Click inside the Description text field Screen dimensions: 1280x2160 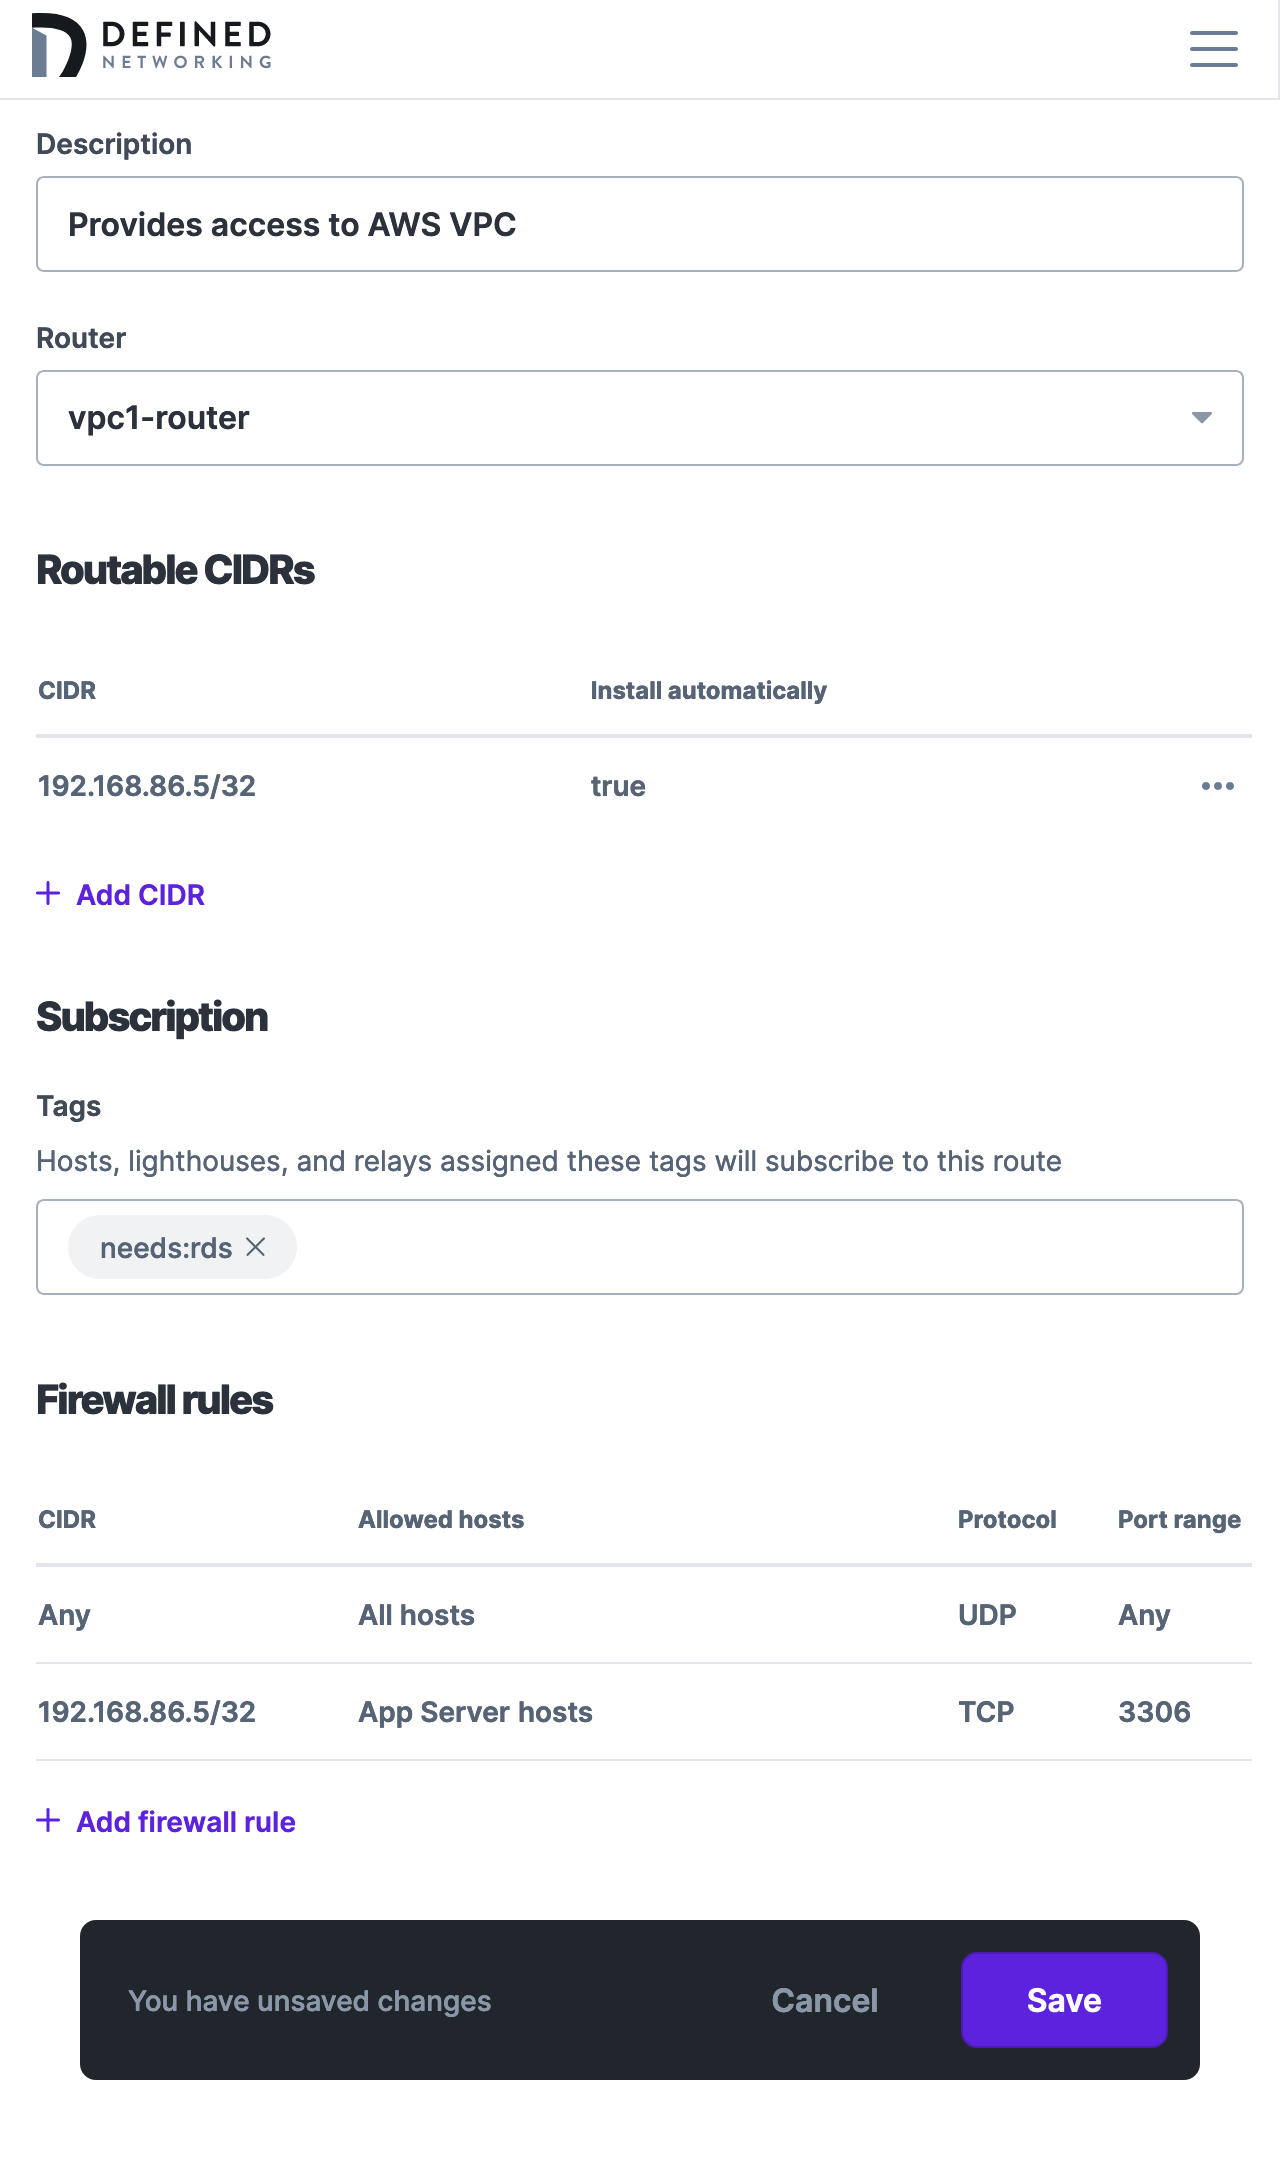[x=640, y=223]
